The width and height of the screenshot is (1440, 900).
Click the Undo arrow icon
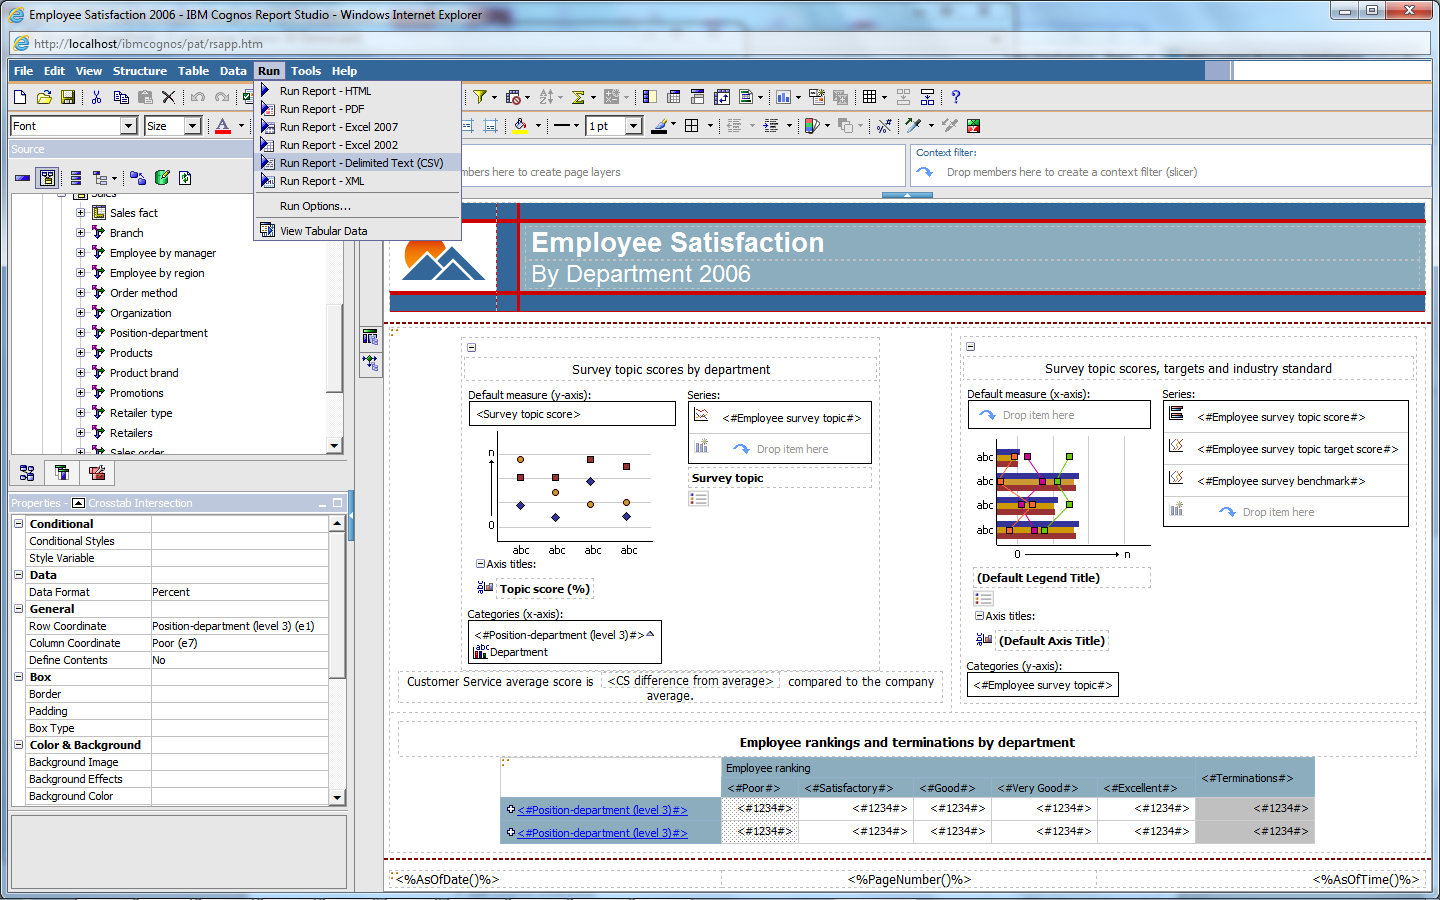tap(198, 97)
